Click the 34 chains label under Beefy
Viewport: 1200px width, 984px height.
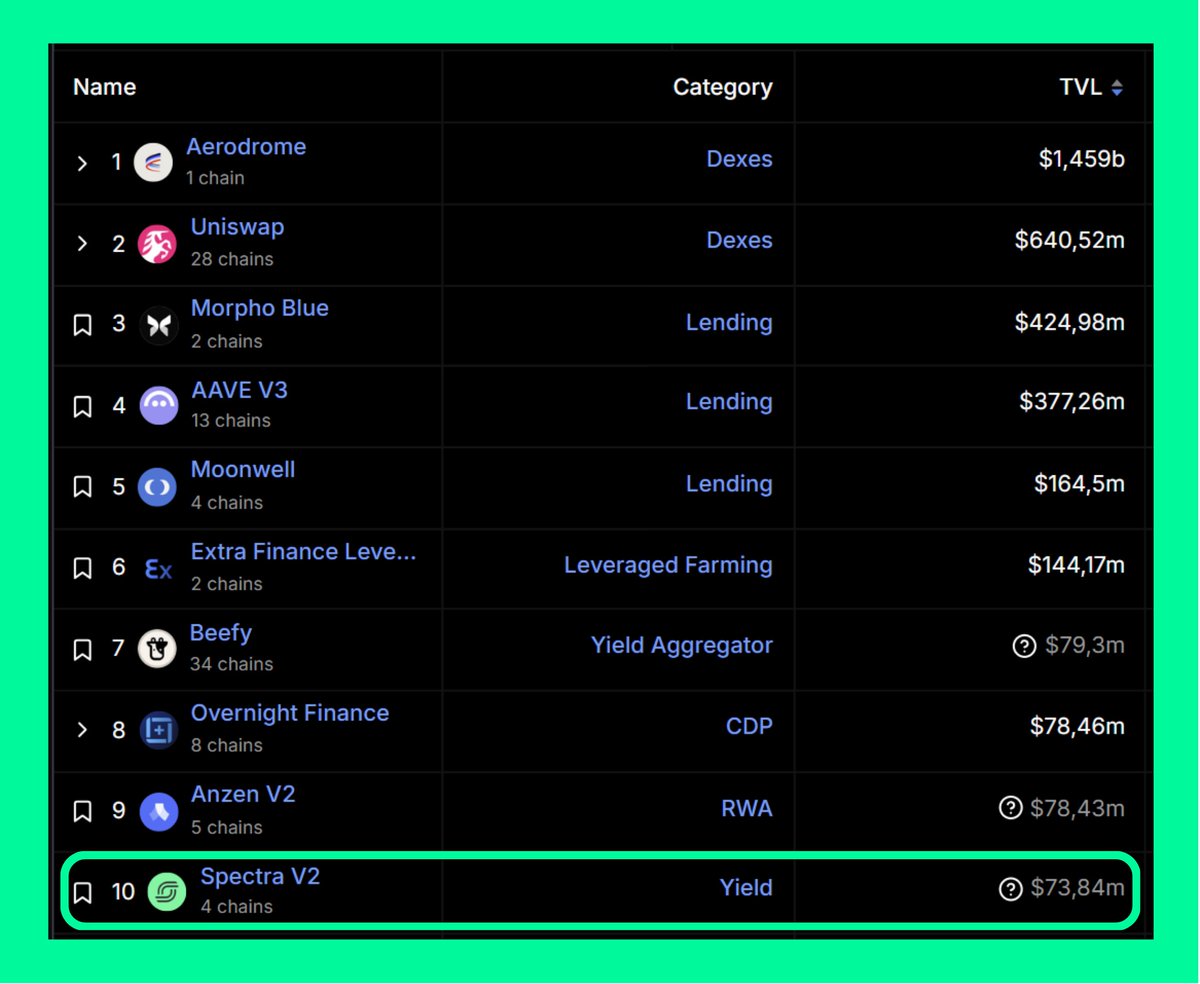click(x=231, y=664)
